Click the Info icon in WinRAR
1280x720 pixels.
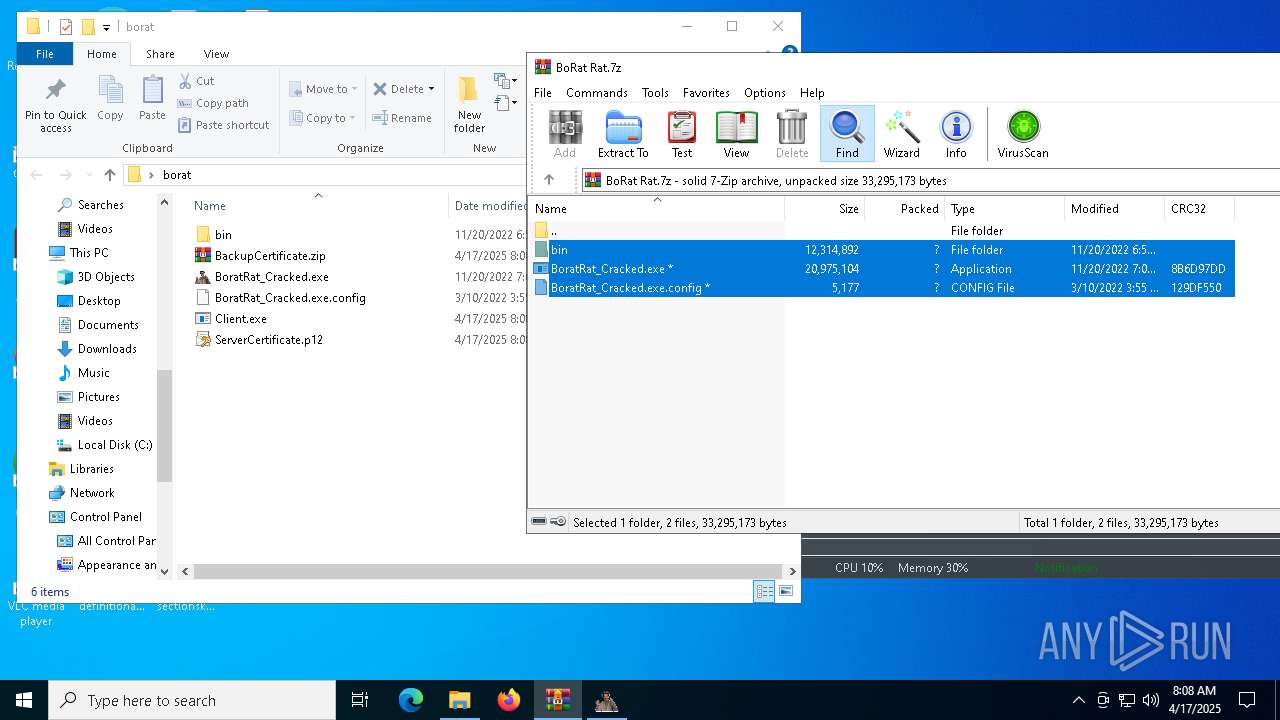(956, 134)
